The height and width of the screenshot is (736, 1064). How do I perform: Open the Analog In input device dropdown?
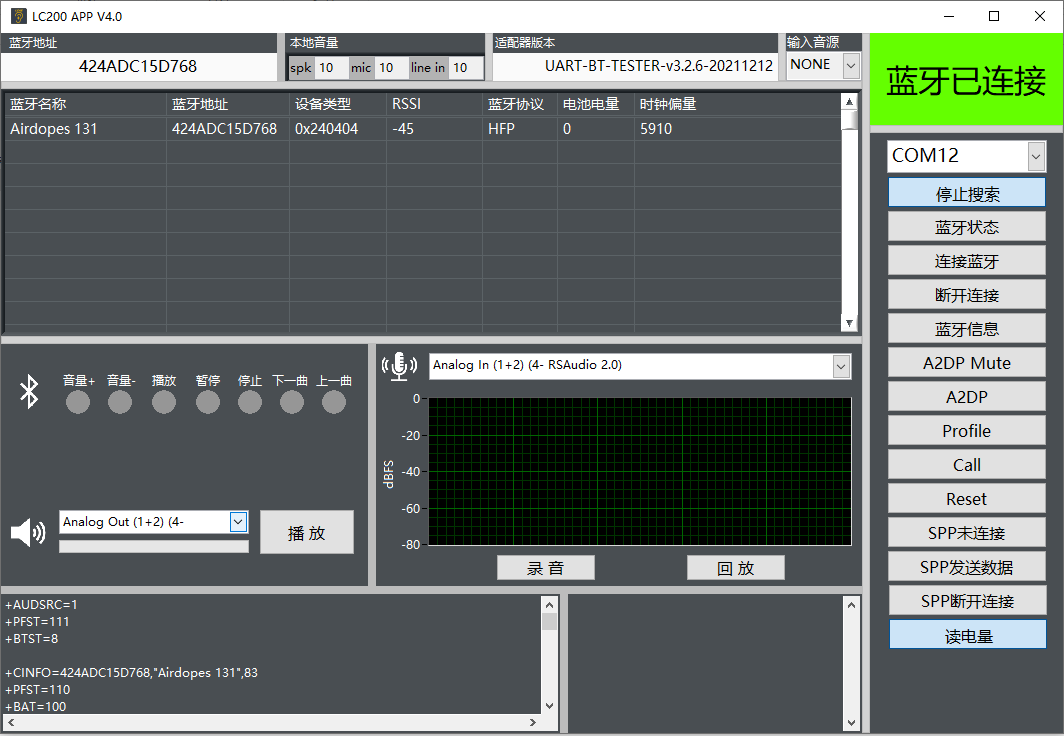coord(841,366)
